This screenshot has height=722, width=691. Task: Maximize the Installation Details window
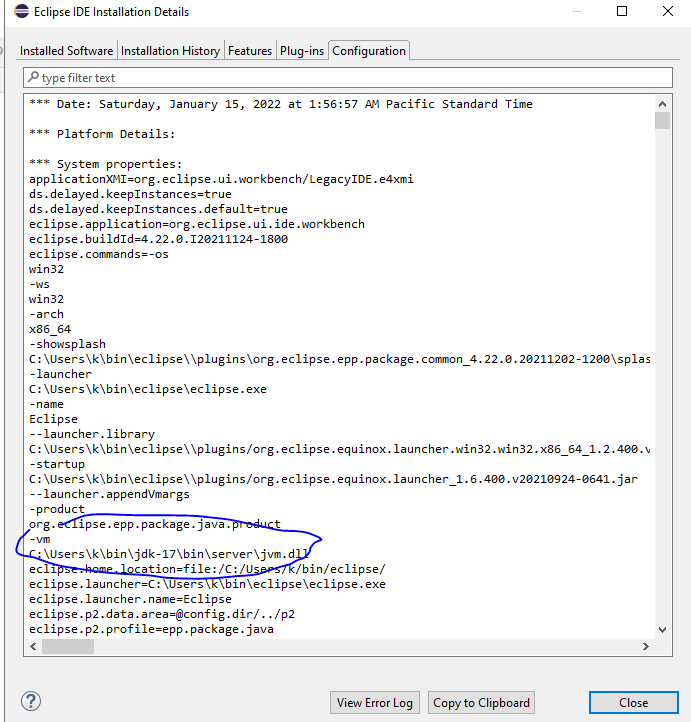[622, 11]
